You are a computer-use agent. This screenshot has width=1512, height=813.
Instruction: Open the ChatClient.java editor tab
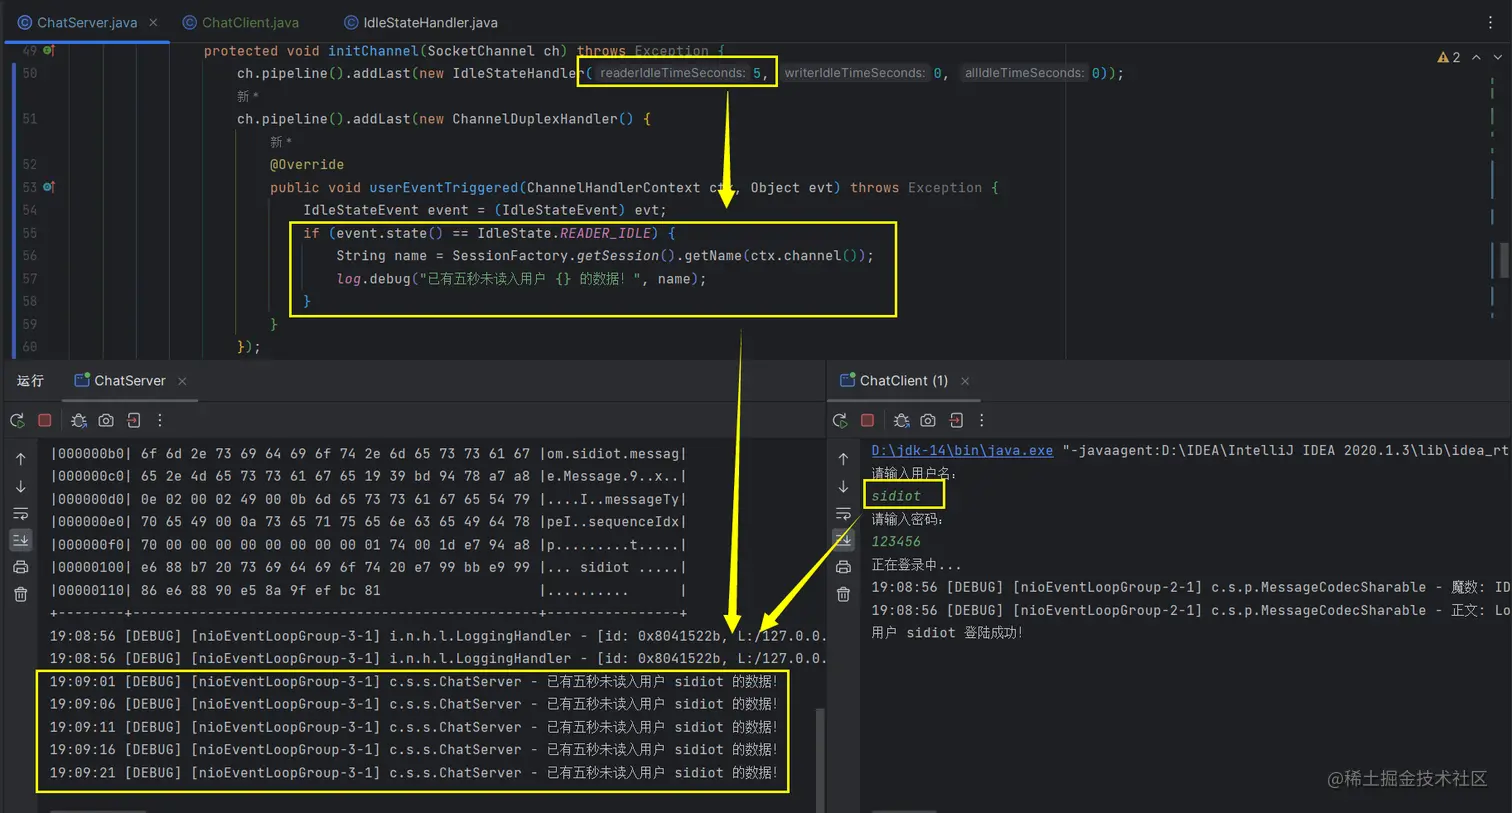pos(241,22)
